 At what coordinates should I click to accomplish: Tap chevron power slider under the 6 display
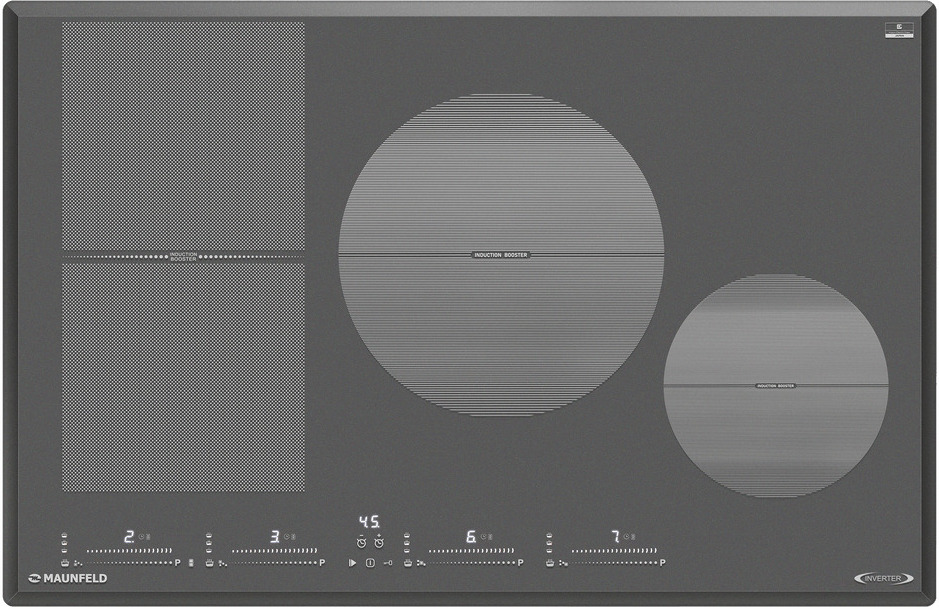(471, 551)
